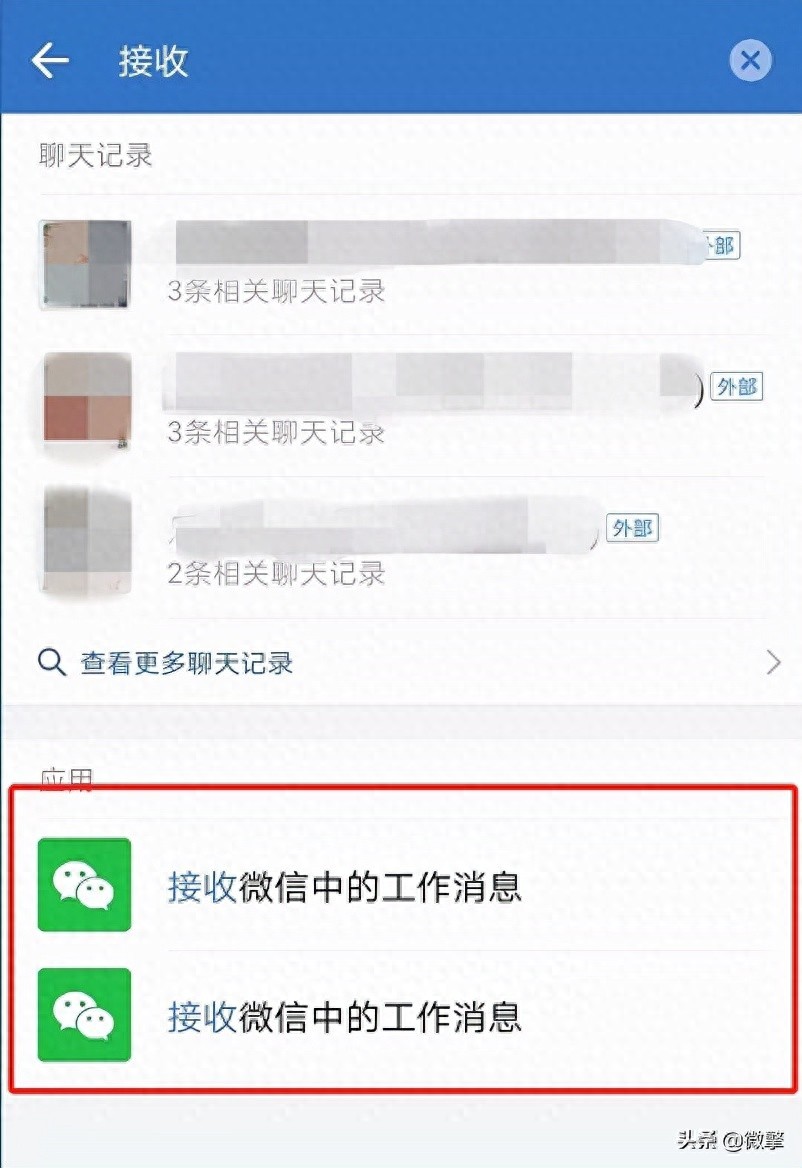Screen dimensions: 802x1168
Task: Expand more chat records with the chevron
Action: (x=774, y=662)
